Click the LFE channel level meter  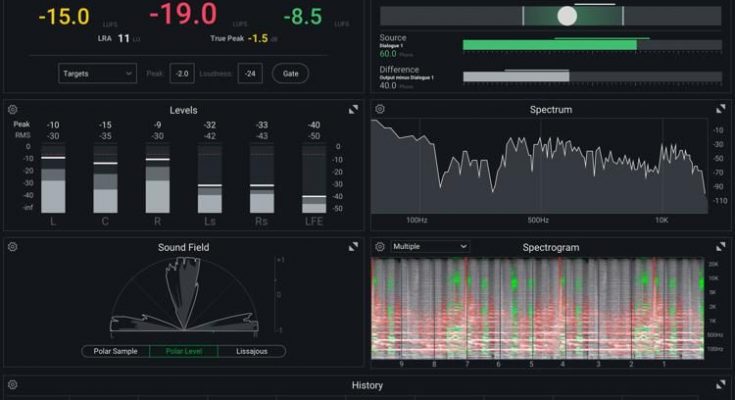click(314, 178)
